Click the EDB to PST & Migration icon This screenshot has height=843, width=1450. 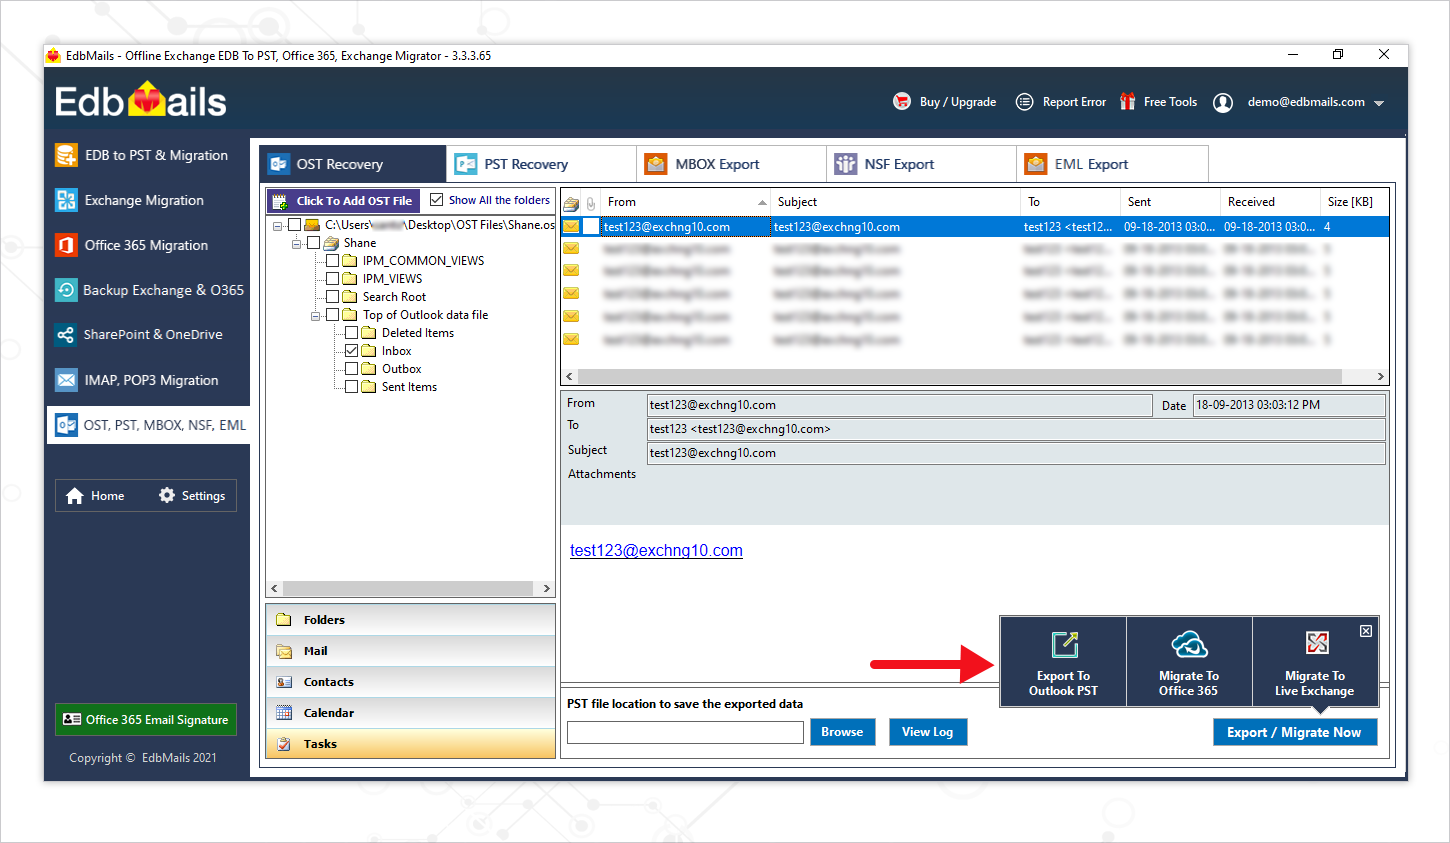[x=66, y=155]
